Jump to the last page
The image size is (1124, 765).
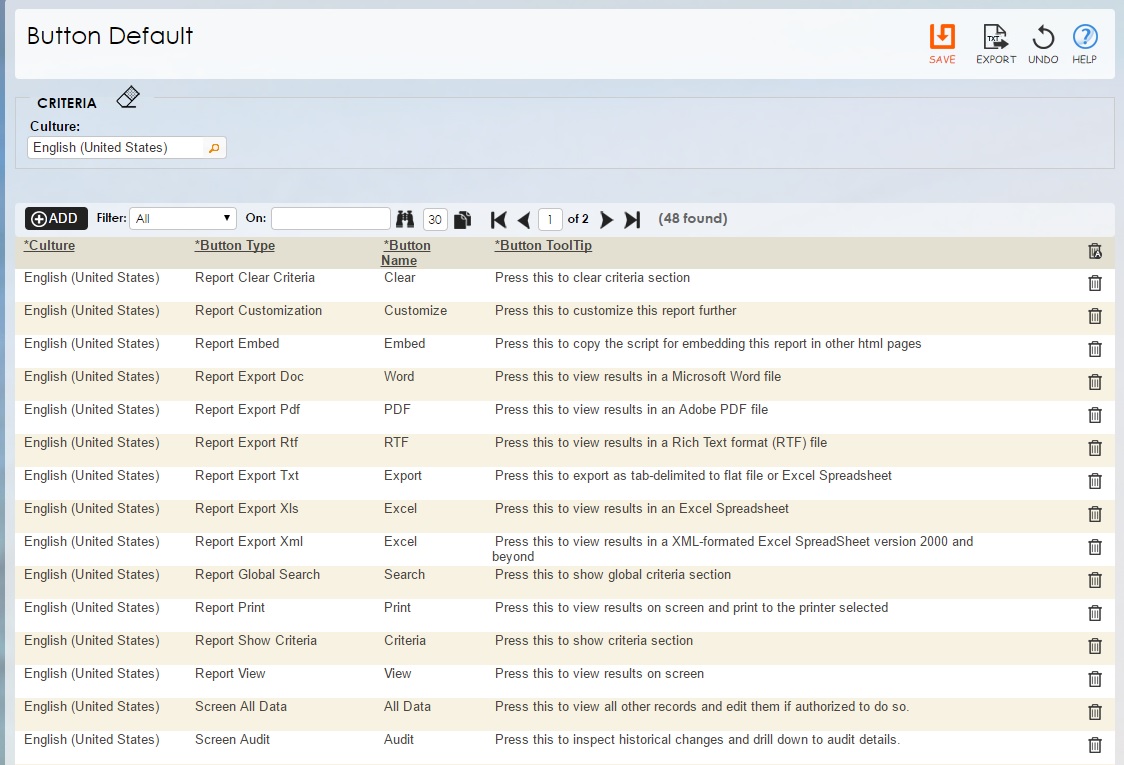point(632,219)
